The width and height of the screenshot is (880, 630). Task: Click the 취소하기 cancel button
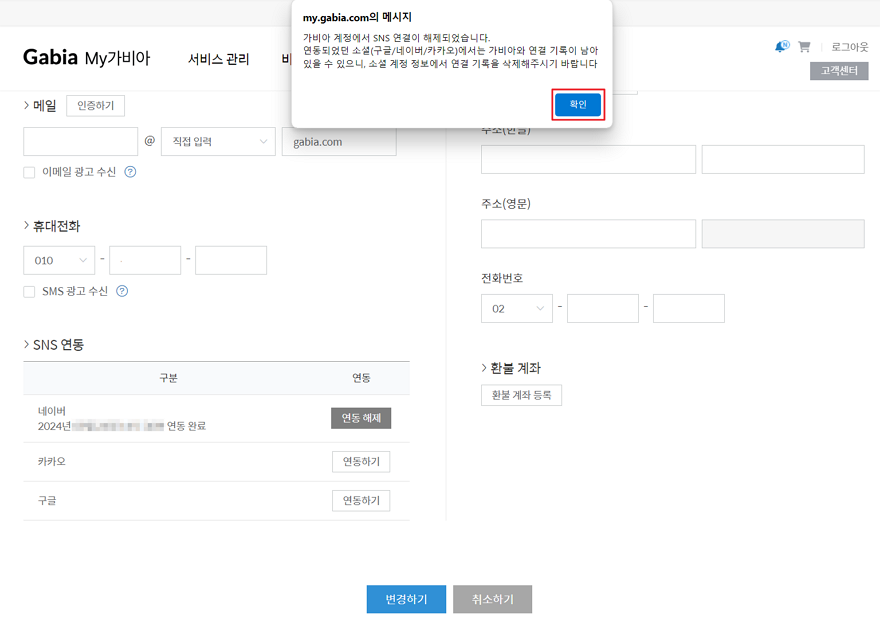[x=492, y=599]
